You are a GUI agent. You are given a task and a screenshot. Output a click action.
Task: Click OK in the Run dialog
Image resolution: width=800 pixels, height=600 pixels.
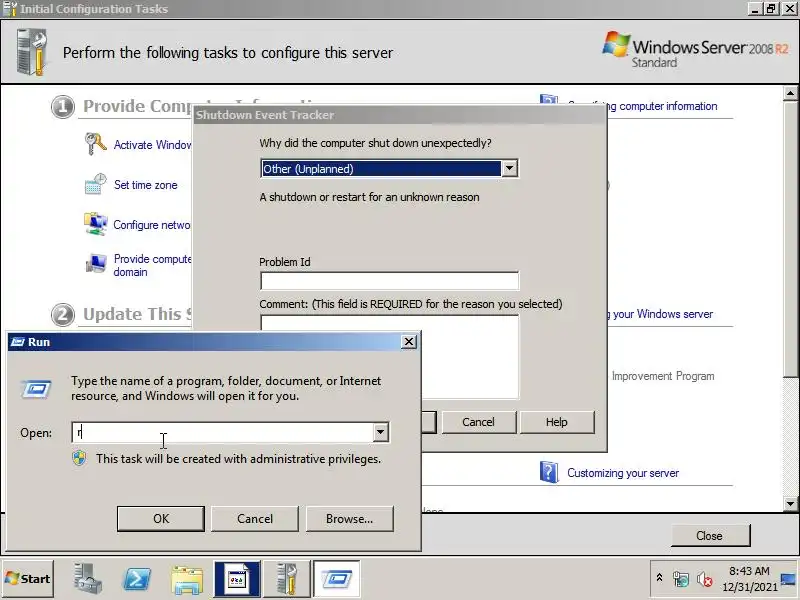click(x=161, y=518)
